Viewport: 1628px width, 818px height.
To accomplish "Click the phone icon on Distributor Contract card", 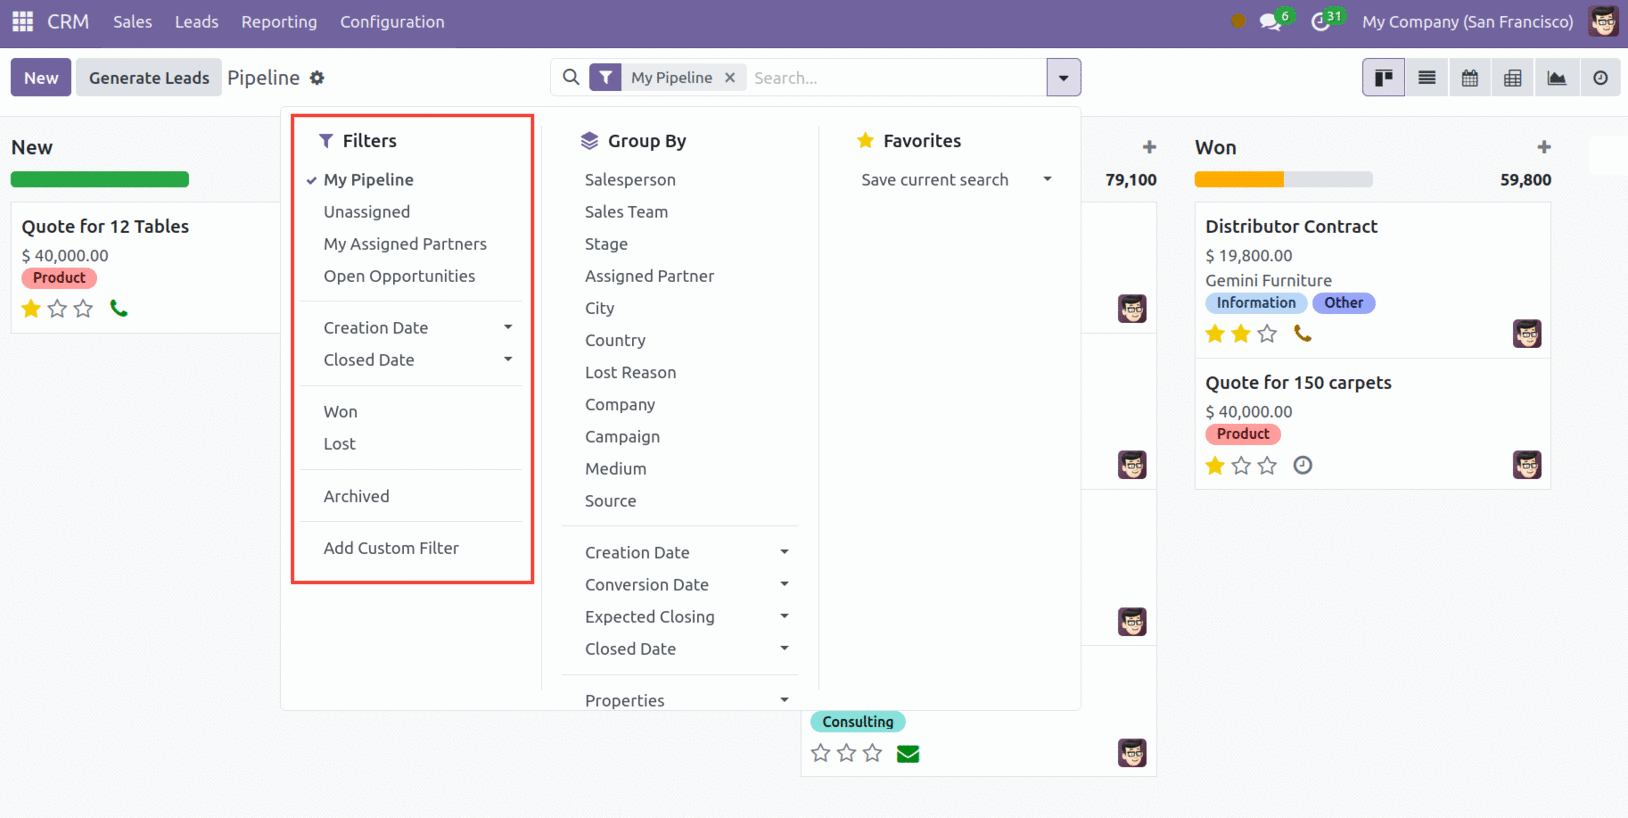I will point(1303,333).
